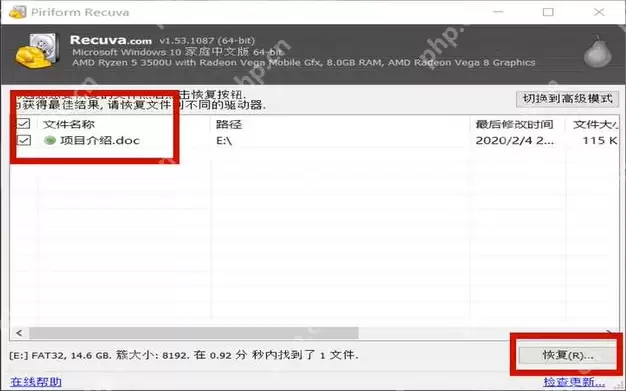Select the 项目介绍.doc file name

[x=100, y=140]
